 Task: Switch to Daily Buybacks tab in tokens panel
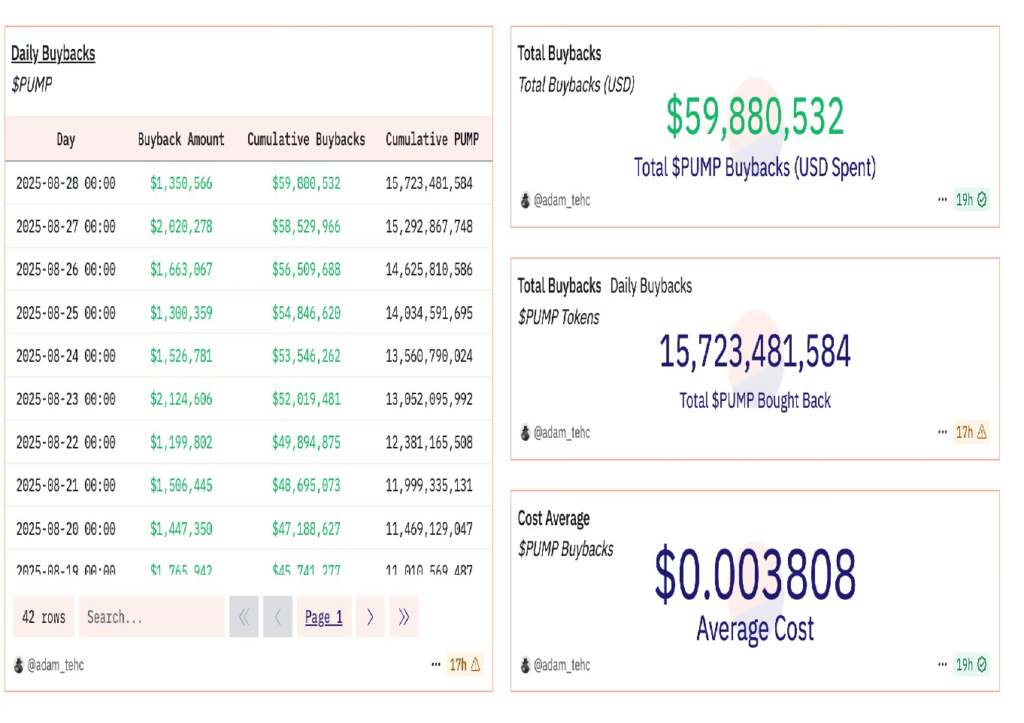651,286
